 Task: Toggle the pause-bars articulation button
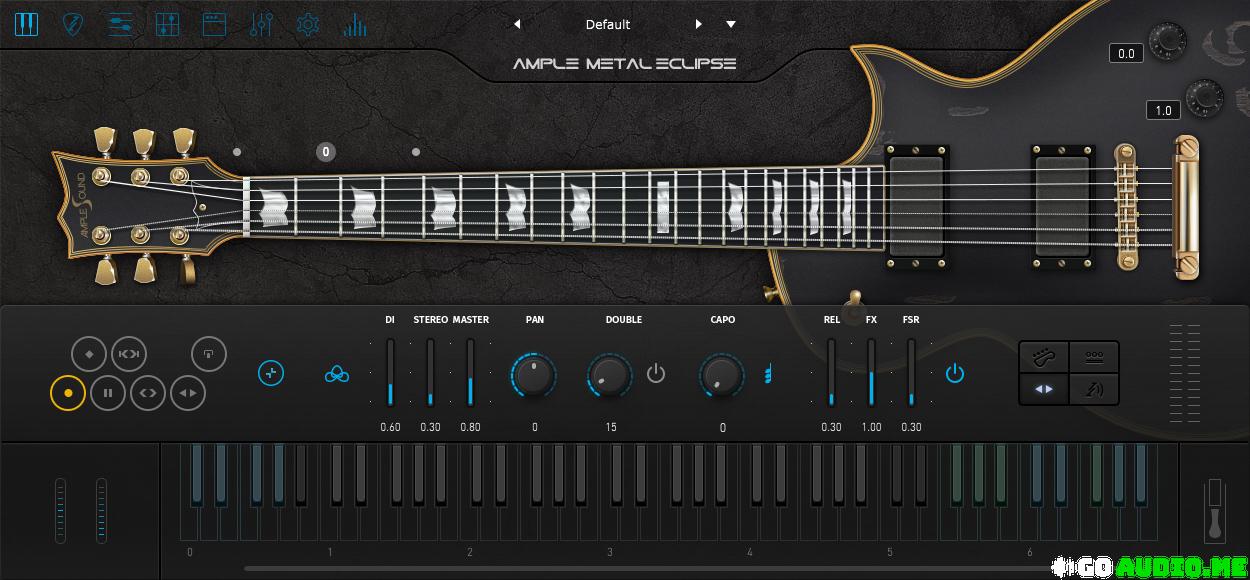tap(108, 393)
